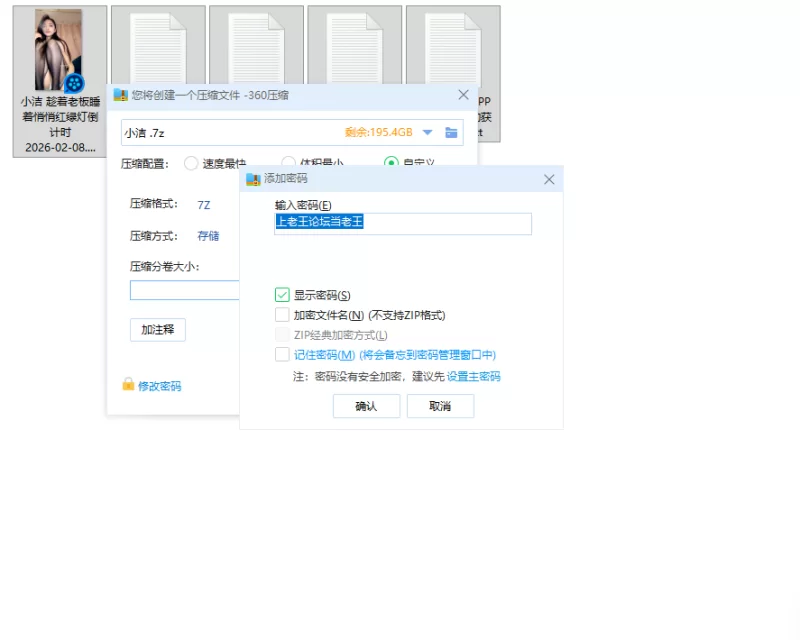Enable the 加密文件名 checkbox
This screenshot has width=800, height=640.
[282, 314]
